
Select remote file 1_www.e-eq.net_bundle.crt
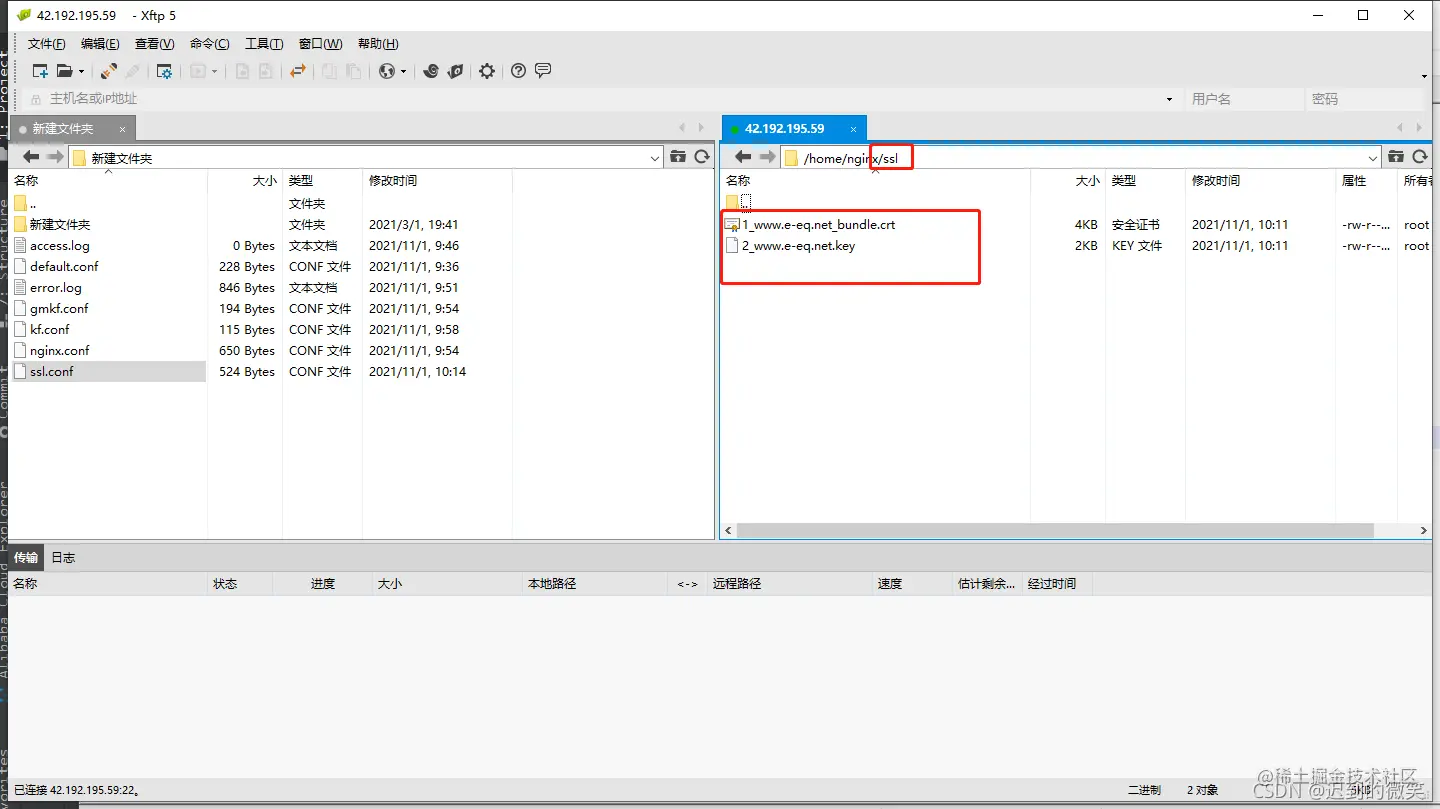pos(818,224)
